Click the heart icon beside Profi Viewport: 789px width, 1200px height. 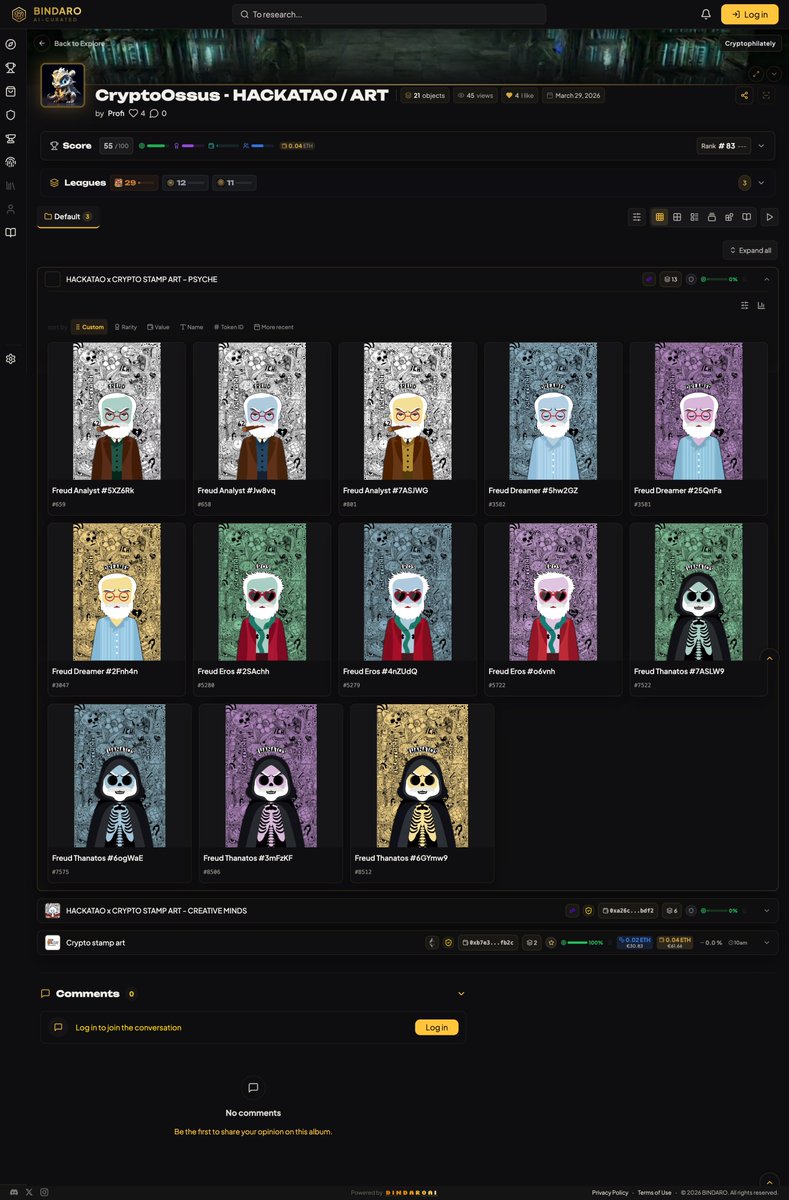133,113
